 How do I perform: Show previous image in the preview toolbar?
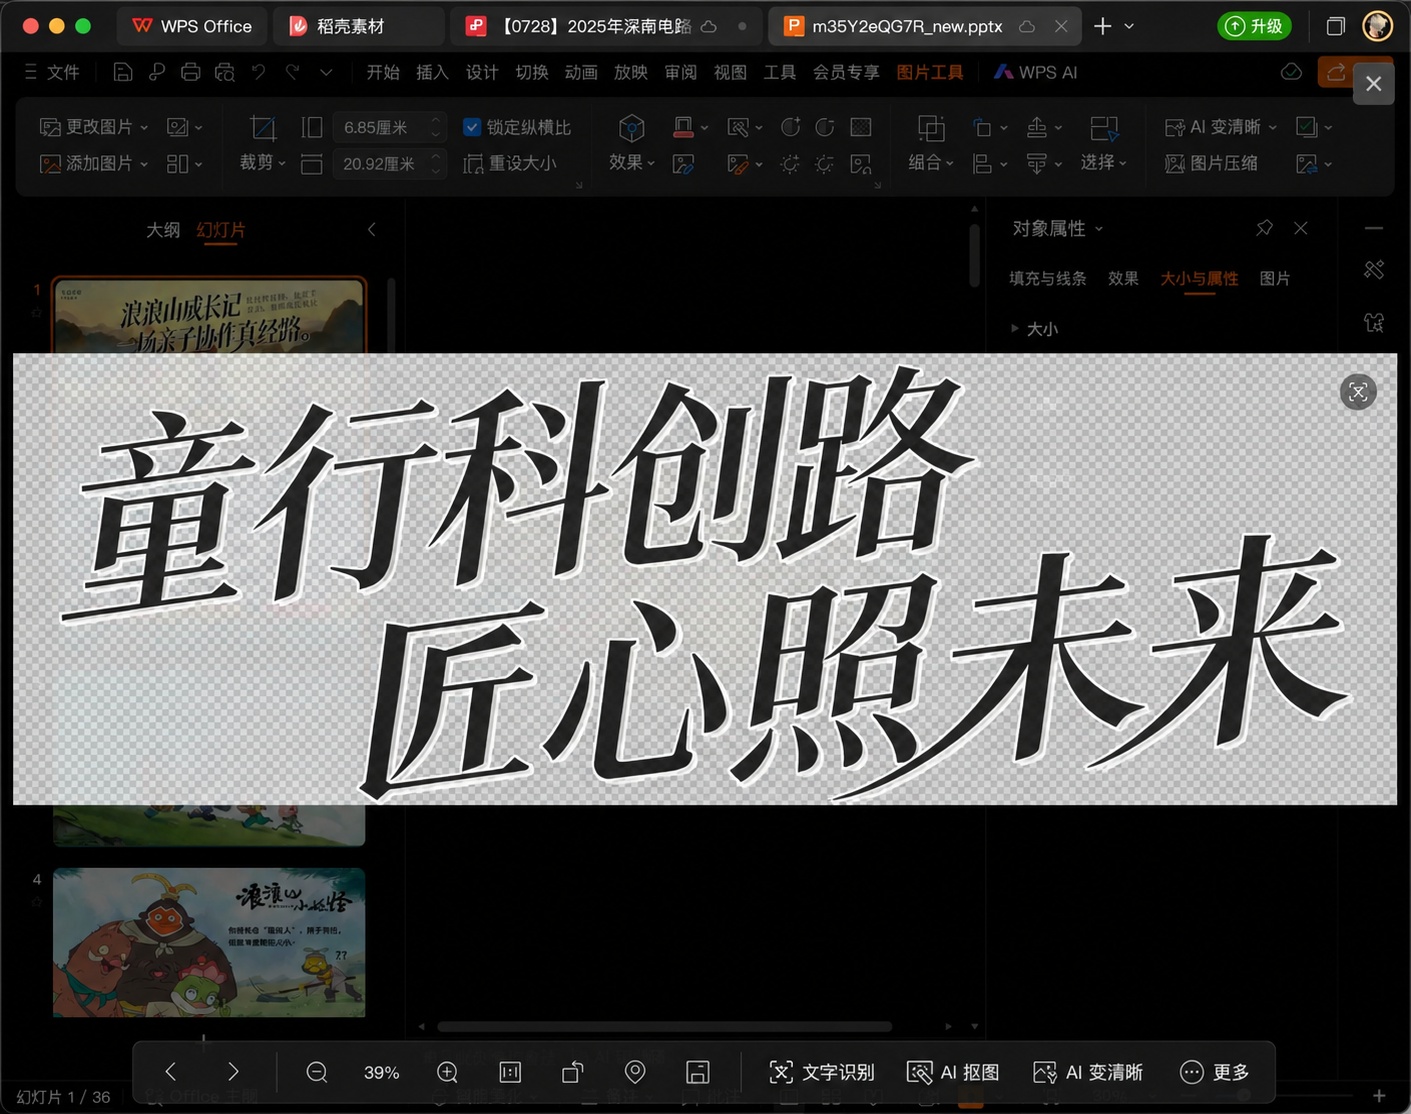[x=171, y=1072]
